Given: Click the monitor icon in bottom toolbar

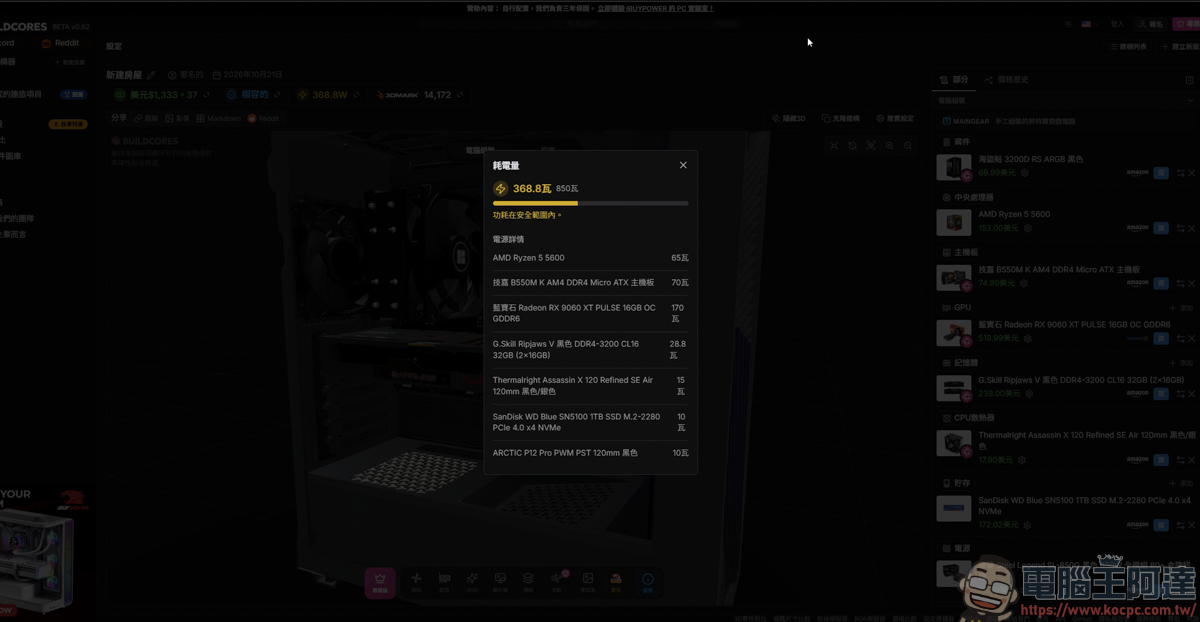Looking at the screenshot, I should click(x=500, y=581).
